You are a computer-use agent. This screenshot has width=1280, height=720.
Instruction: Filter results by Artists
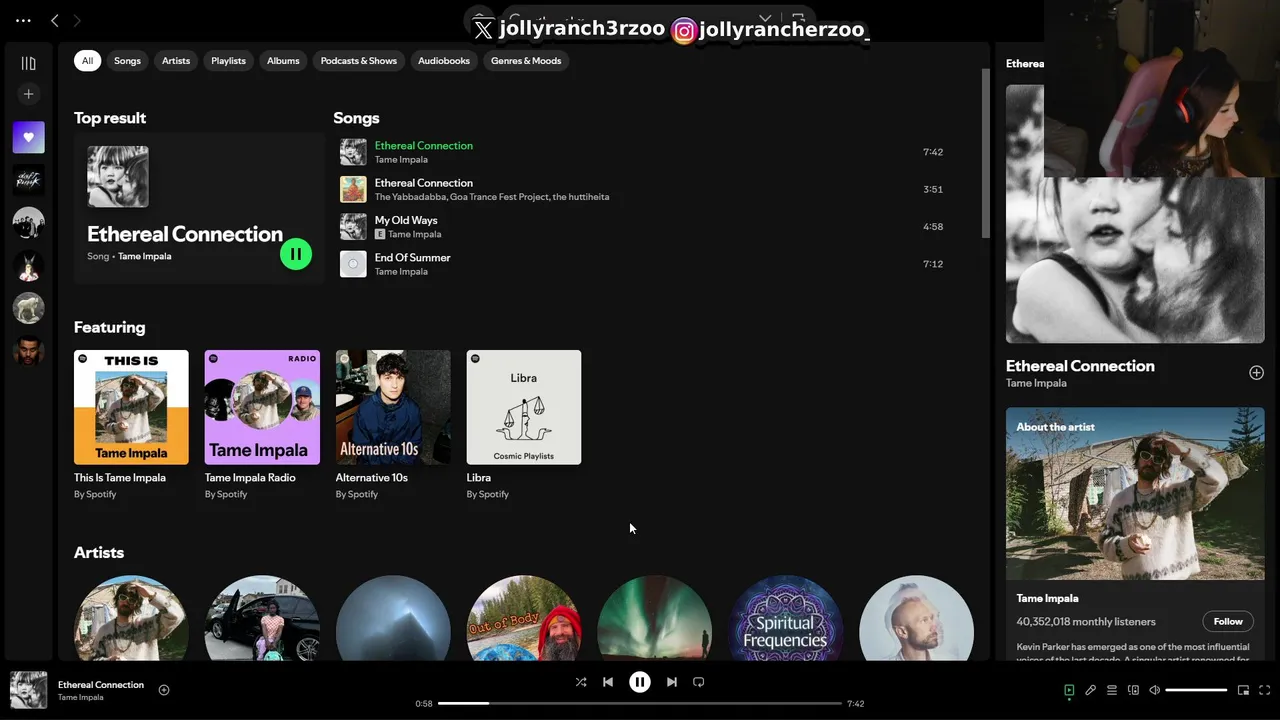(x=176, y=61)
